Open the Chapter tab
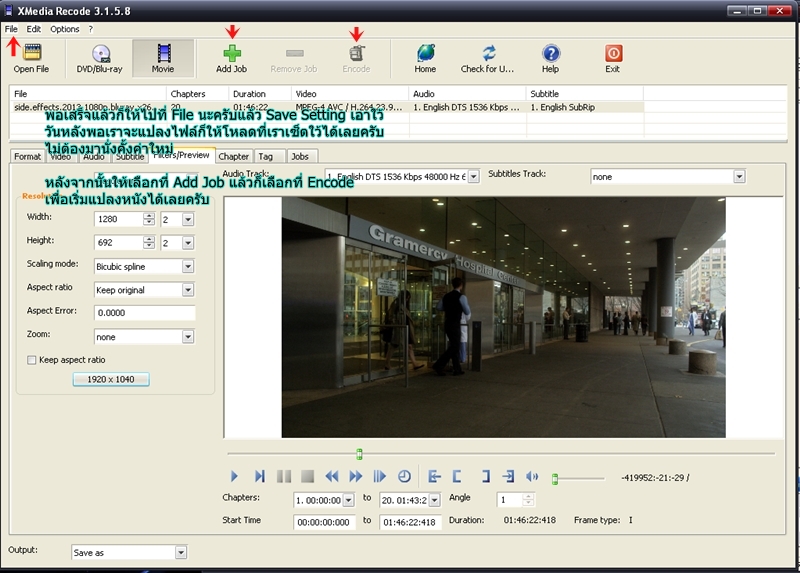Screen dimensions: 800x573 233,156
